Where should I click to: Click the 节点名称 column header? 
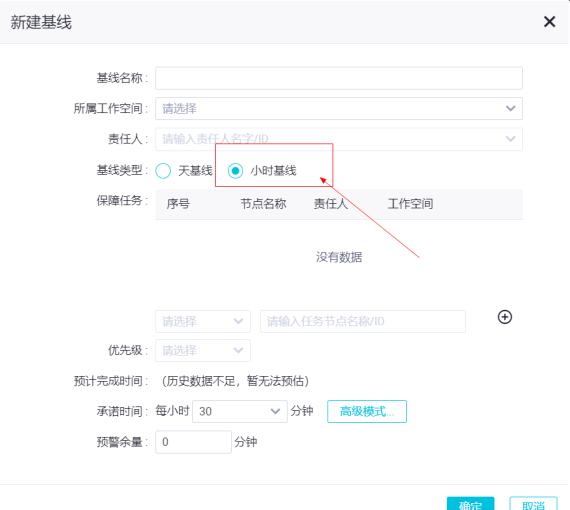pyautogui.click(x=263, y=204)
